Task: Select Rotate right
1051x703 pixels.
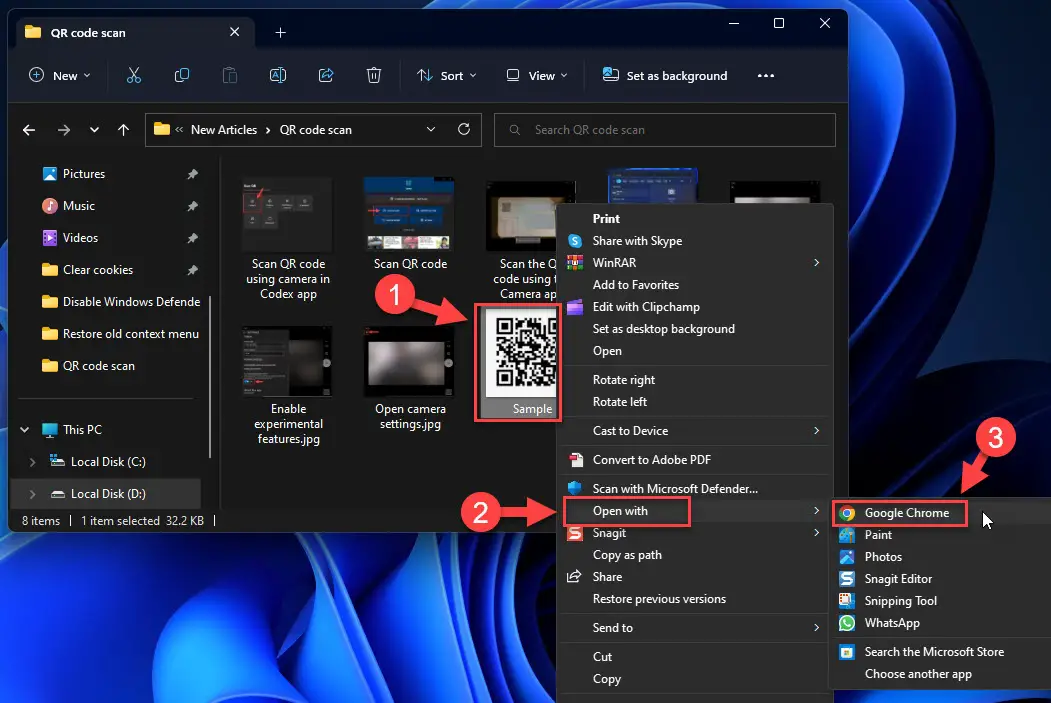Action: click(694, 380)
